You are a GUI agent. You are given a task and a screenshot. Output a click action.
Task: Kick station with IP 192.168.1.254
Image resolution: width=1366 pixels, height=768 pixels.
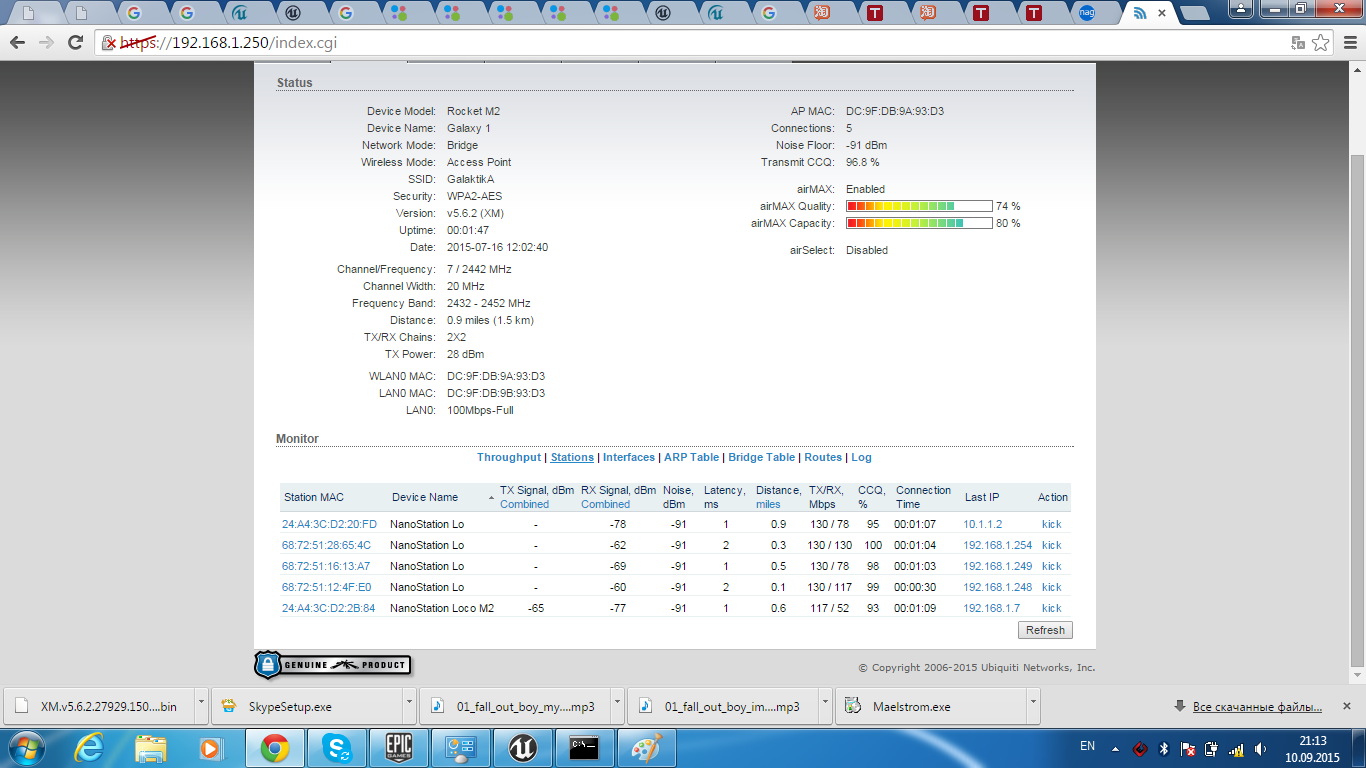1051,545
